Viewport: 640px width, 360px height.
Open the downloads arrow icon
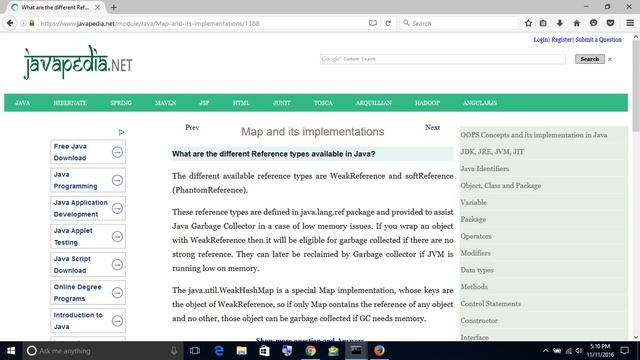560,23
